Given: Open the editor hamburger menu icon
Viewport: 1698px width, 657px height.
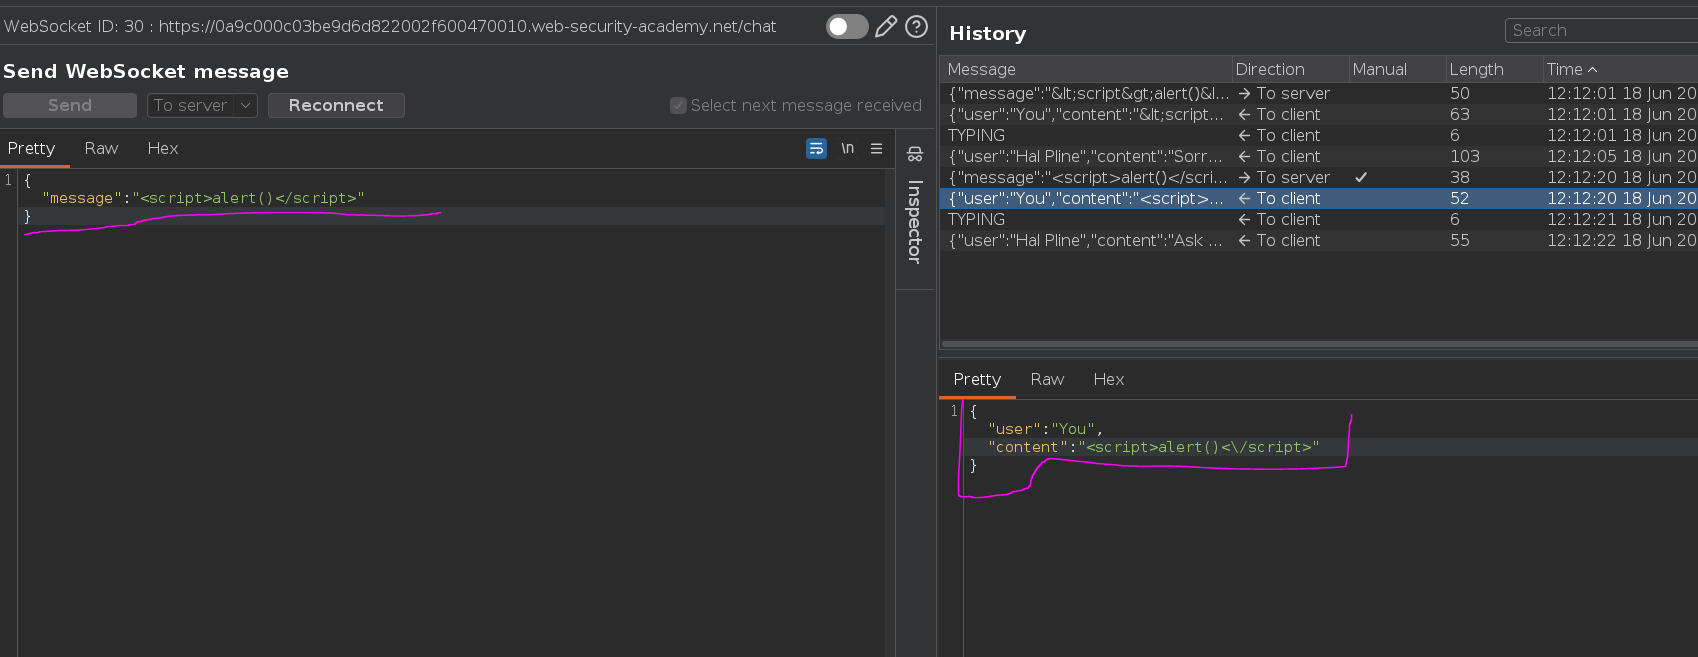Looking at the screenshot, I should 876,148.
